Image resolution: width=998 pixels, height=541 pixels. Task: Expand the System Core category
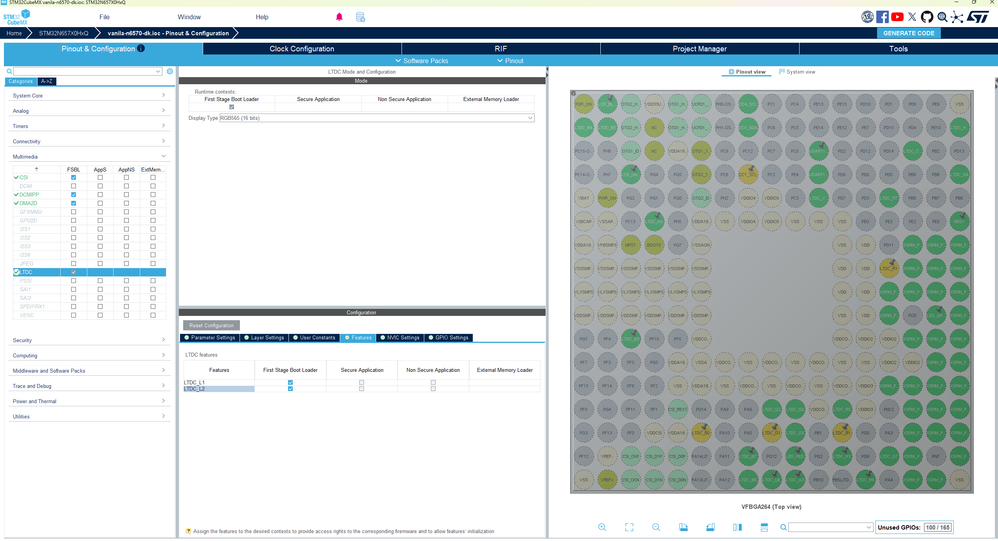pyautogui.click(x=88, y=95)
